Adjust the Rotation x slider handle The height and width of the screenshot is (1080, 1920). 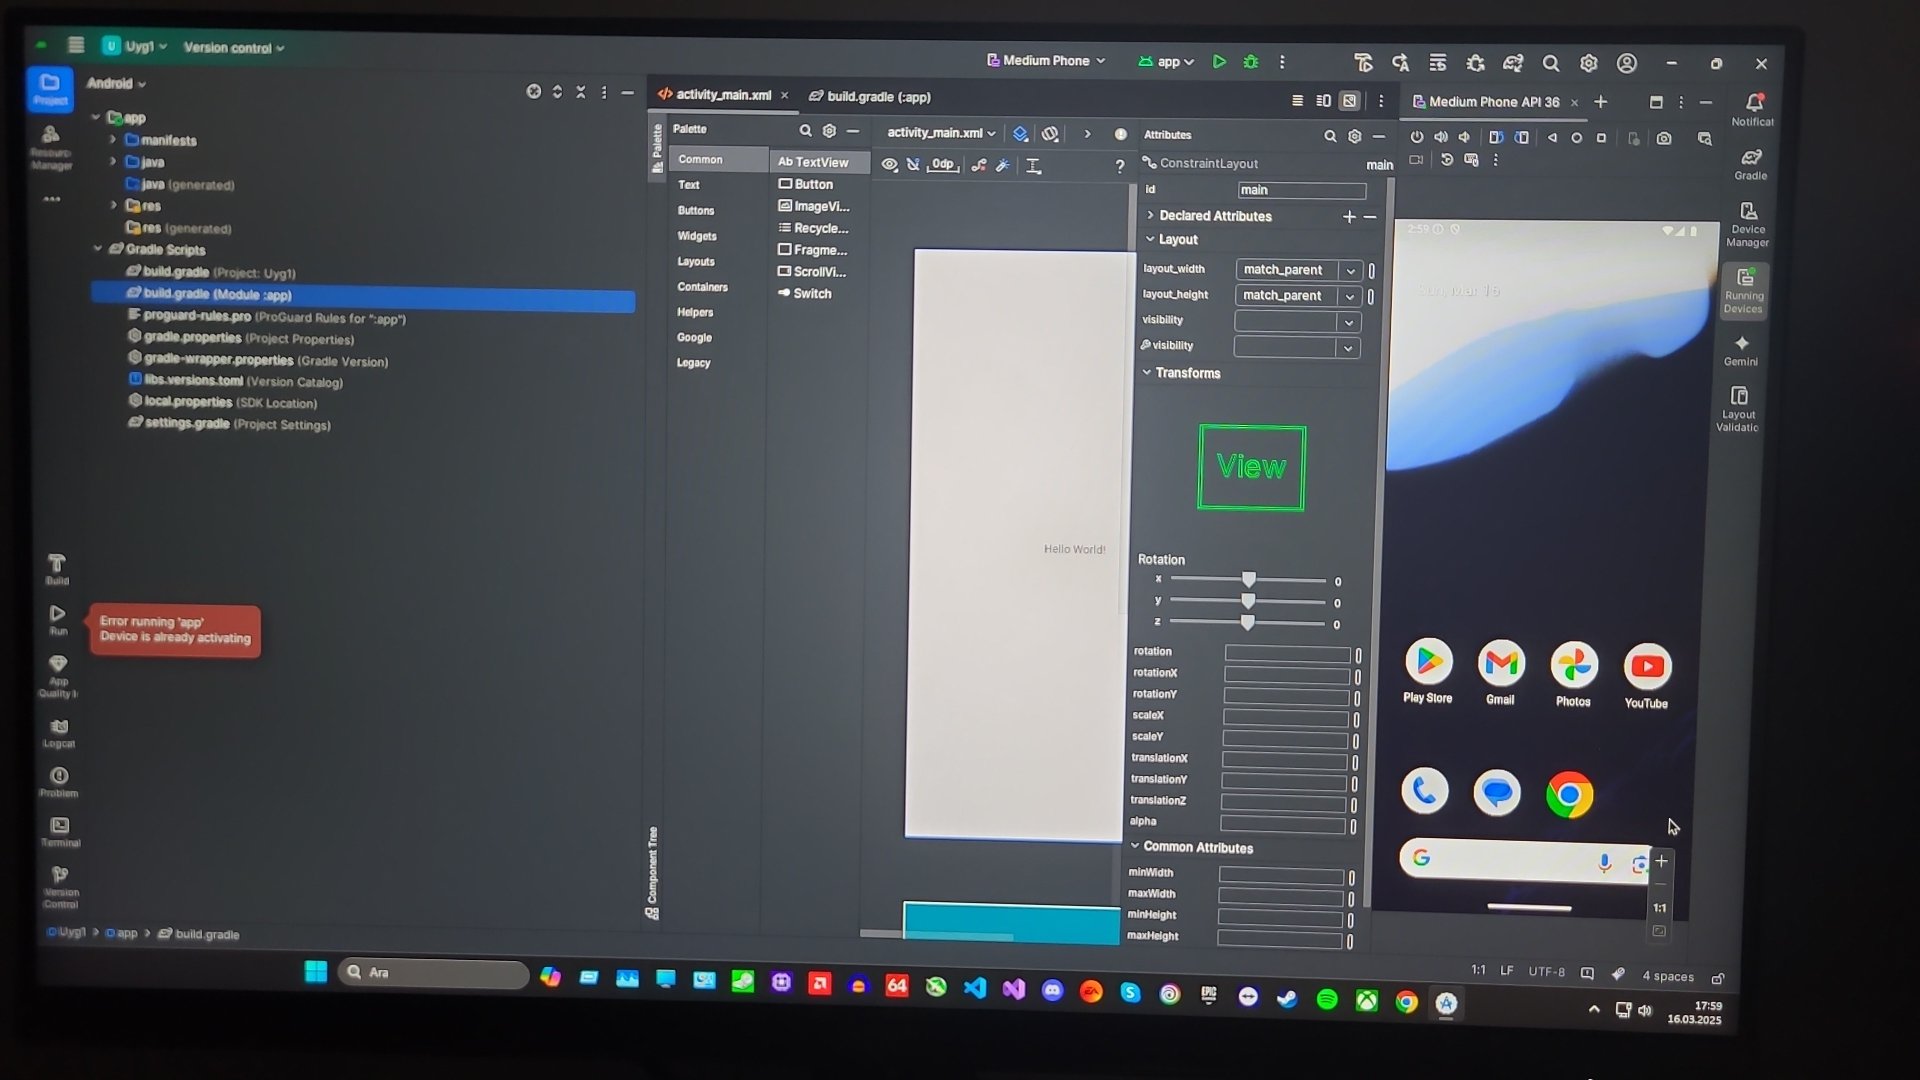[1249, 580]
